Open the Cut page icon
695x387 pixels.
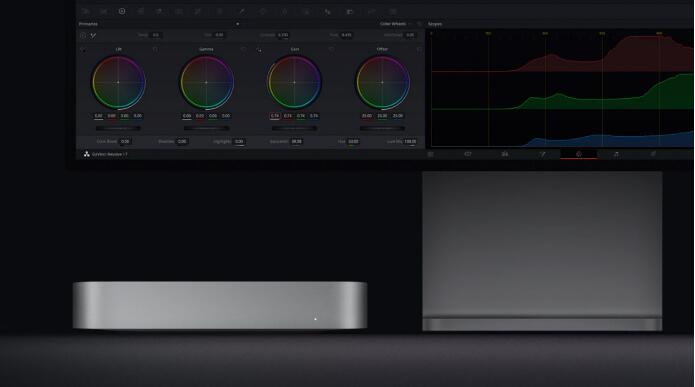468,154
